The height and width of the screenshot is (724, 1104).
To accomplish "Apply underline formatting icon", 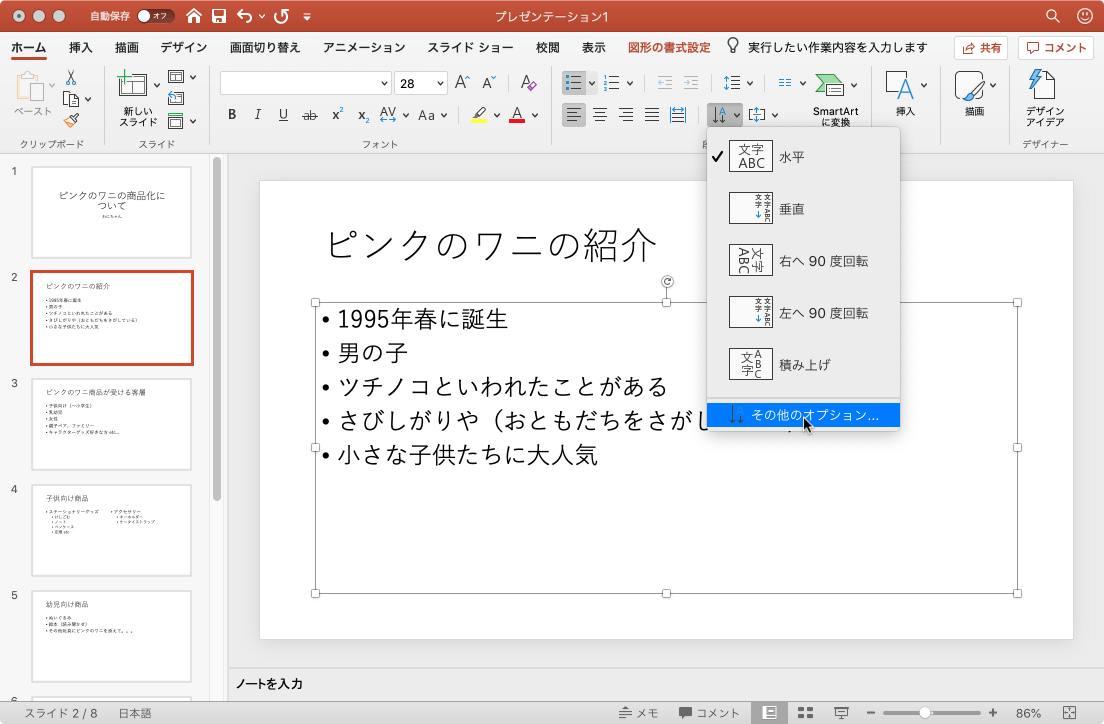I will pyautogui.click(x=283, y=115).
